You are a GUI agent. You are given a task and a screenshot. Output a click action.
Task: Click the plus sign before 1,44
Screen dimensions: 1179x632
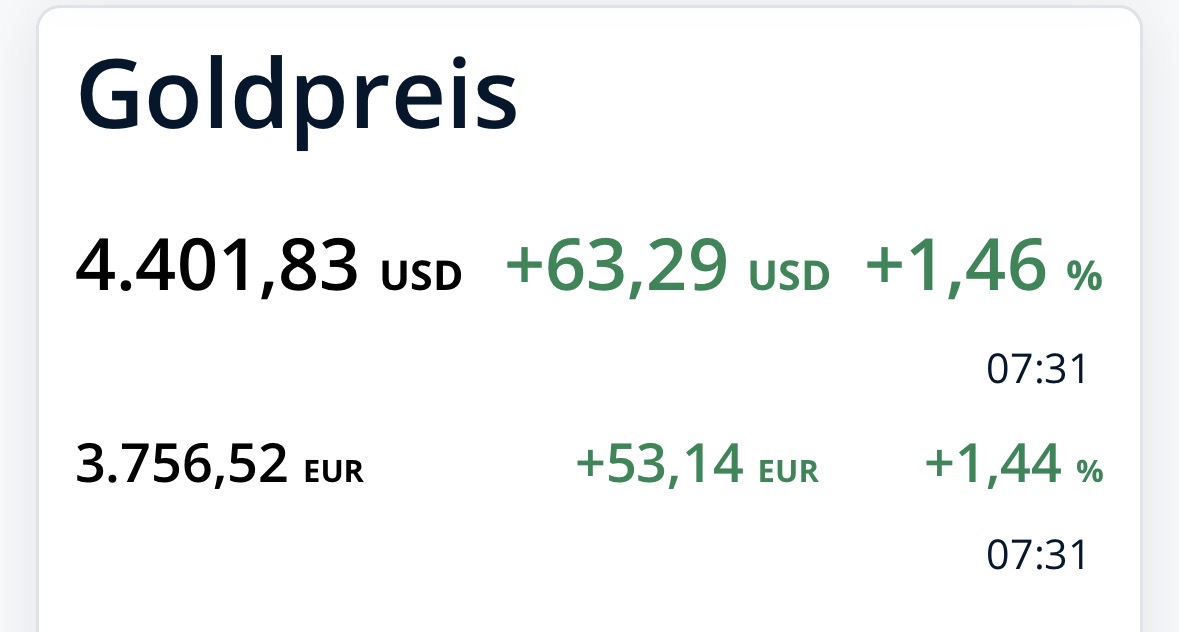(940, 466)
